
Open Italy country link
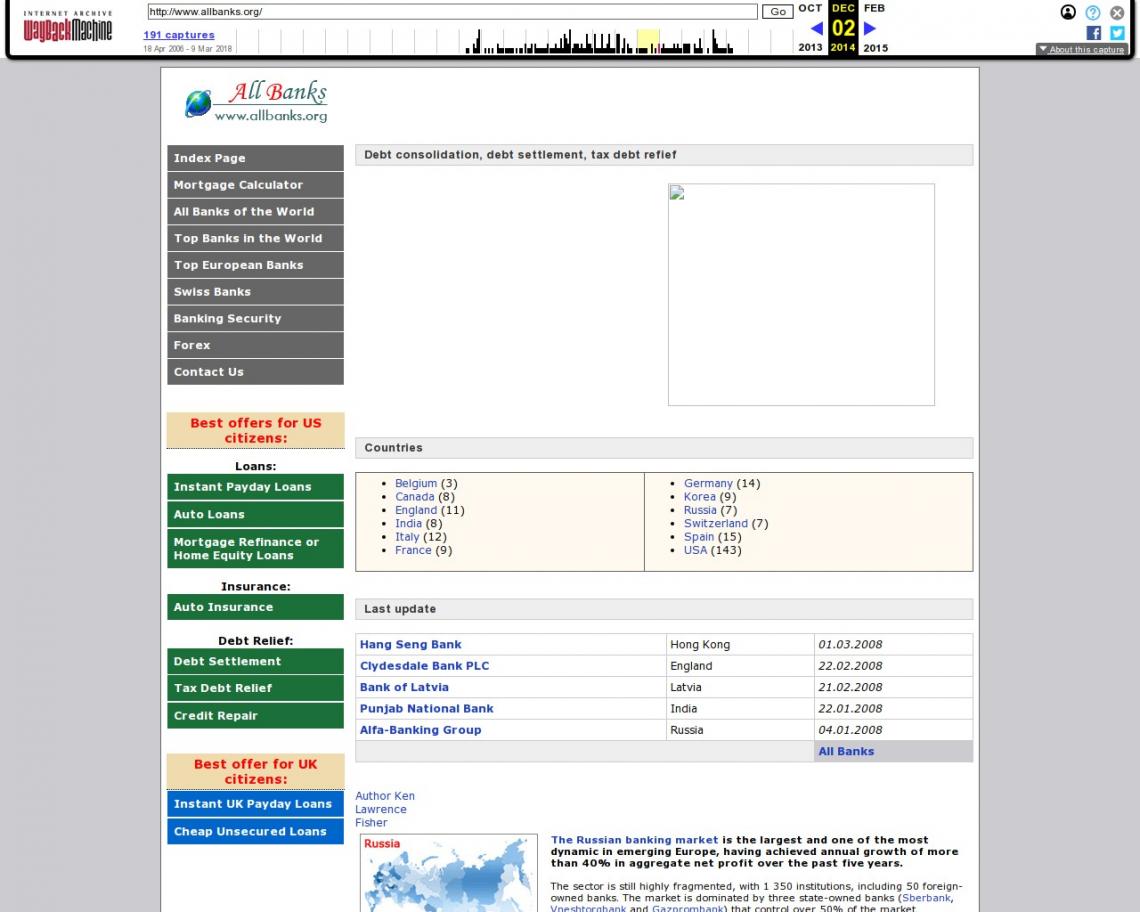click(407, 537)
